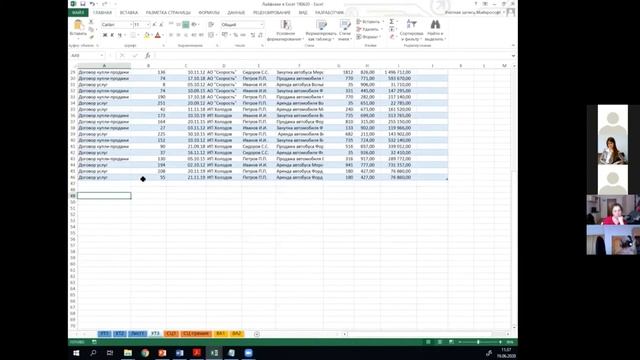This screenshot has width=640, height=360.
Task: Switch to Page Layout view in status bar
Action: point(440,342)
